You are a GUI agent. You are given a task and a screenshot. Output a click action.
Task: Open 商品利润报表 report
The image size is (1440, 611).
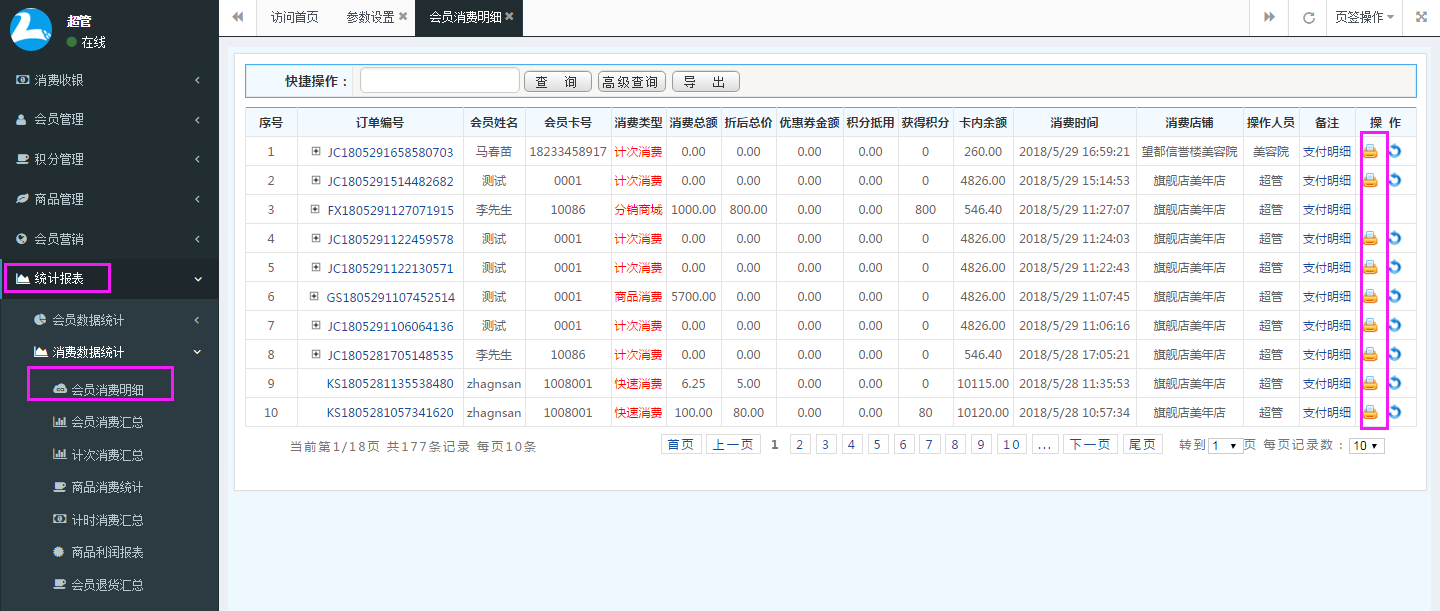pyautogui.click(x=109, y=552)
